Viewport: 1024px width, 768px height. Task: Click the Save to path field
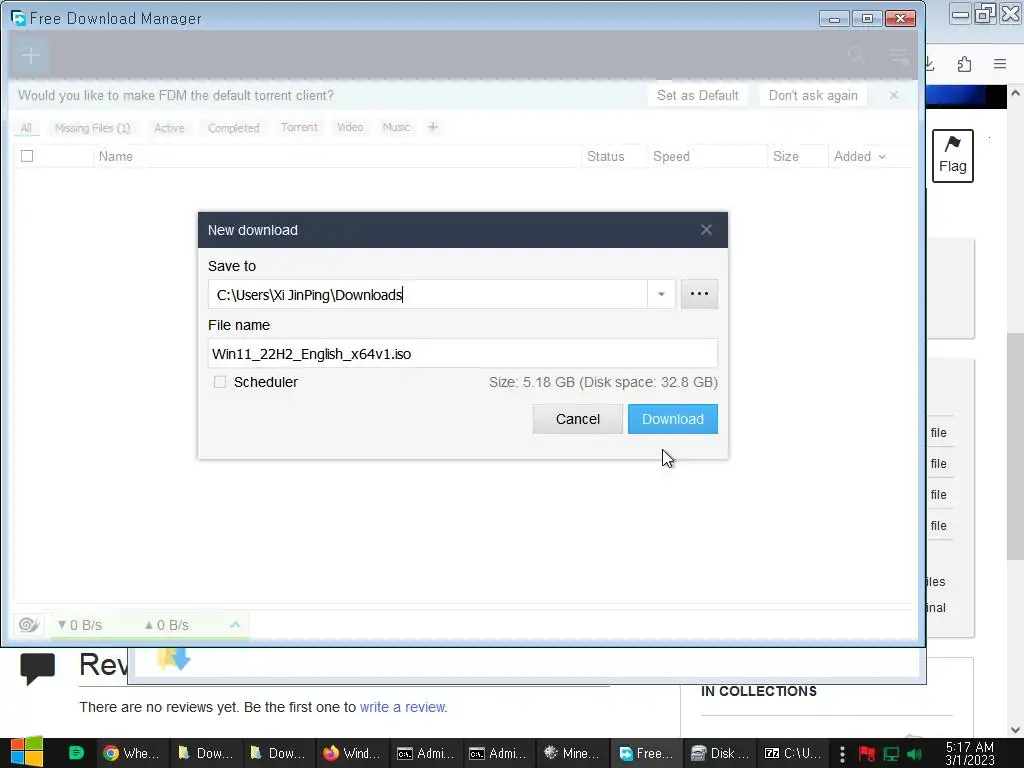click(428, 295)
